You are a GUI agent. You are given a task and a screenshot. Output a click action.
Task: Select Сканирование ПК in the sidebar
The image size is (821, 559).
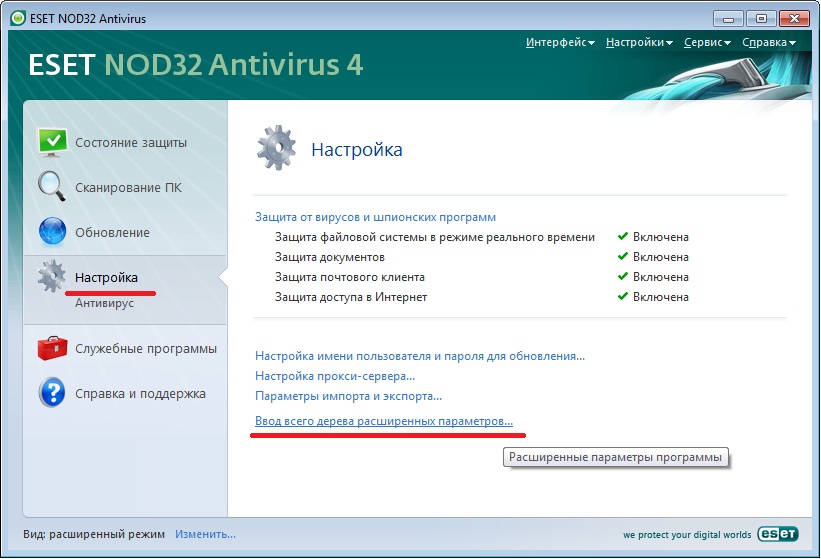coord(128,188)
